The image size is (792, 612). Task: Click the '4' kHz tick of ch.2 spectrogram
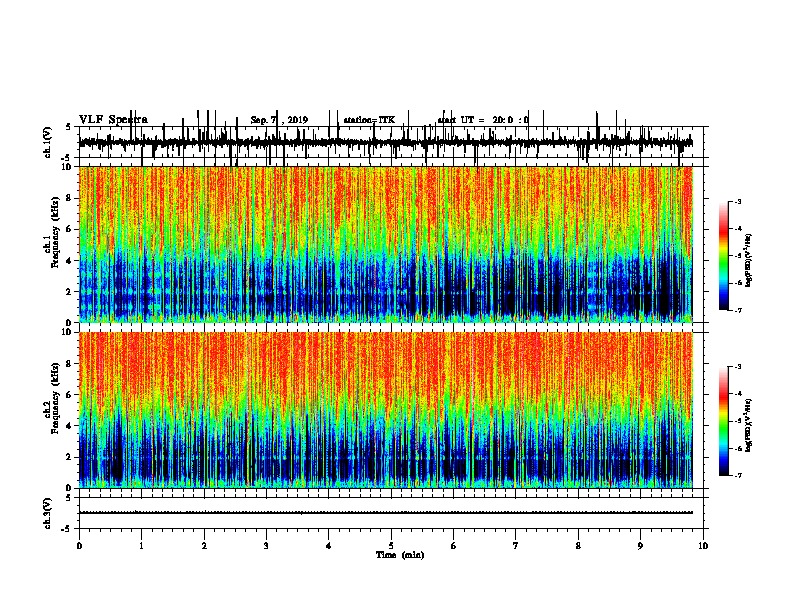coord(70,426)
